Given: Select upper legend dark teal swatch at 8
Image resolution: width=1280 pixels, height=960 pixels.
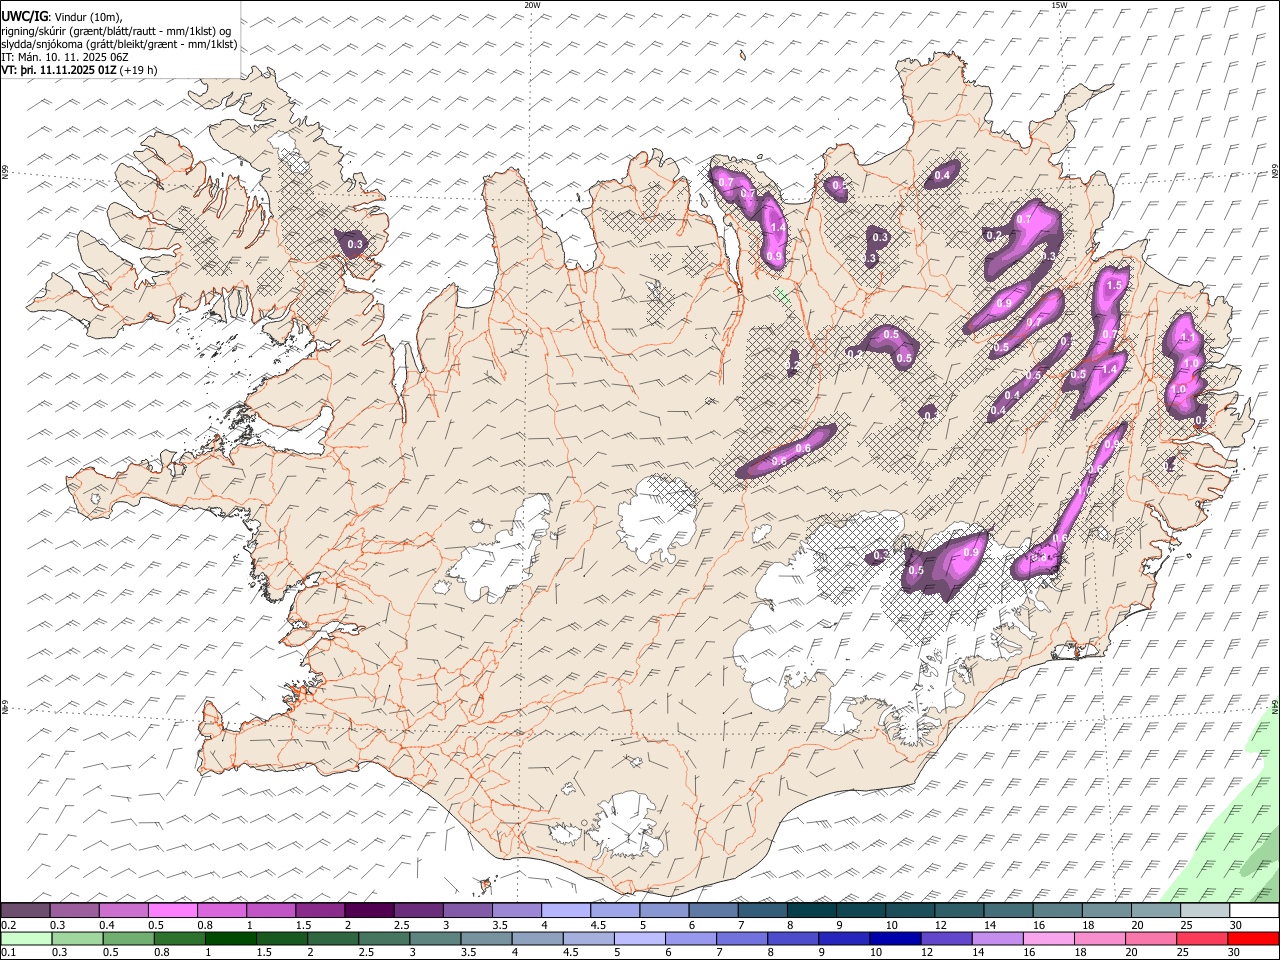Looking at the screenshot, I should (811, 910).
